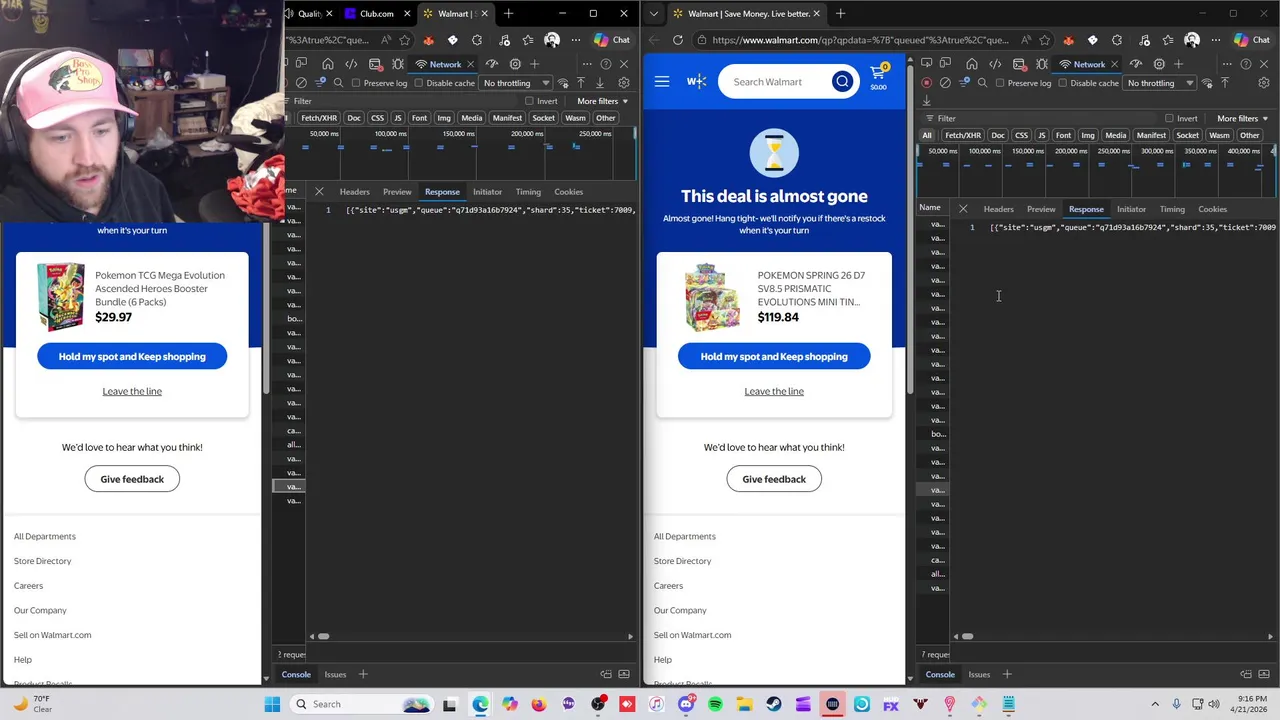Viewport: 1280px width, 720px height.
Task: Open search in right DevTools Network panel
Action: click(x=982, y=83)
